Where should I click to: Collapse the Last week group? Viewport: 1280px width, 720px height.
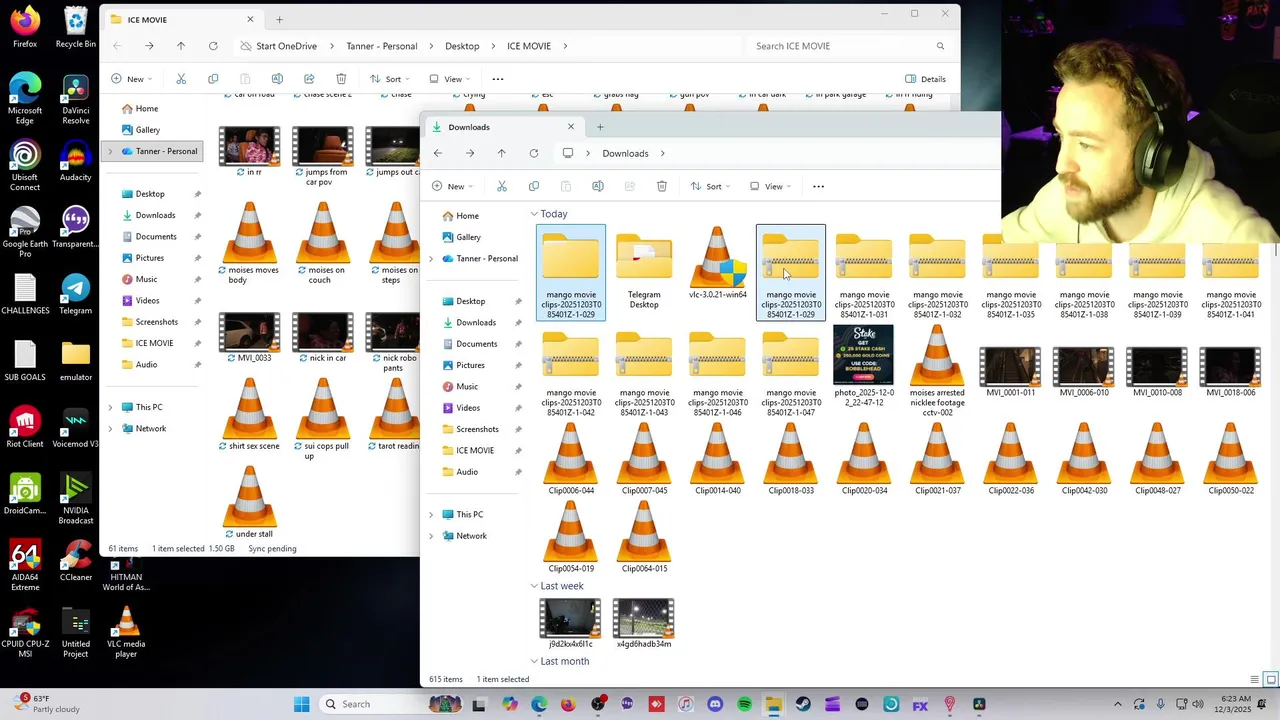(535, 586)
